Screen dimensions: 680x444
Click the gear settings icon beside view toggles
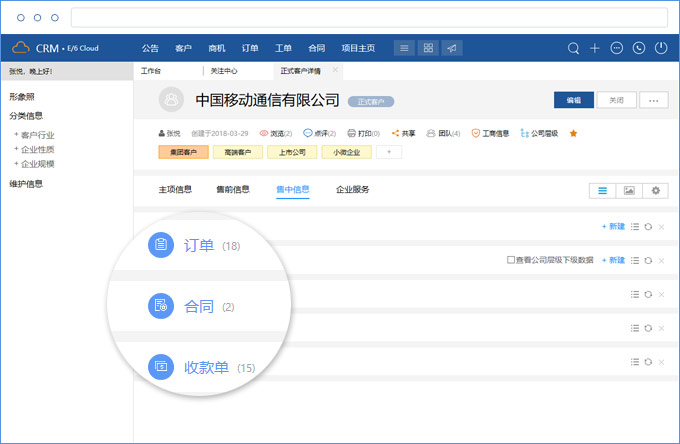point(656,190)
